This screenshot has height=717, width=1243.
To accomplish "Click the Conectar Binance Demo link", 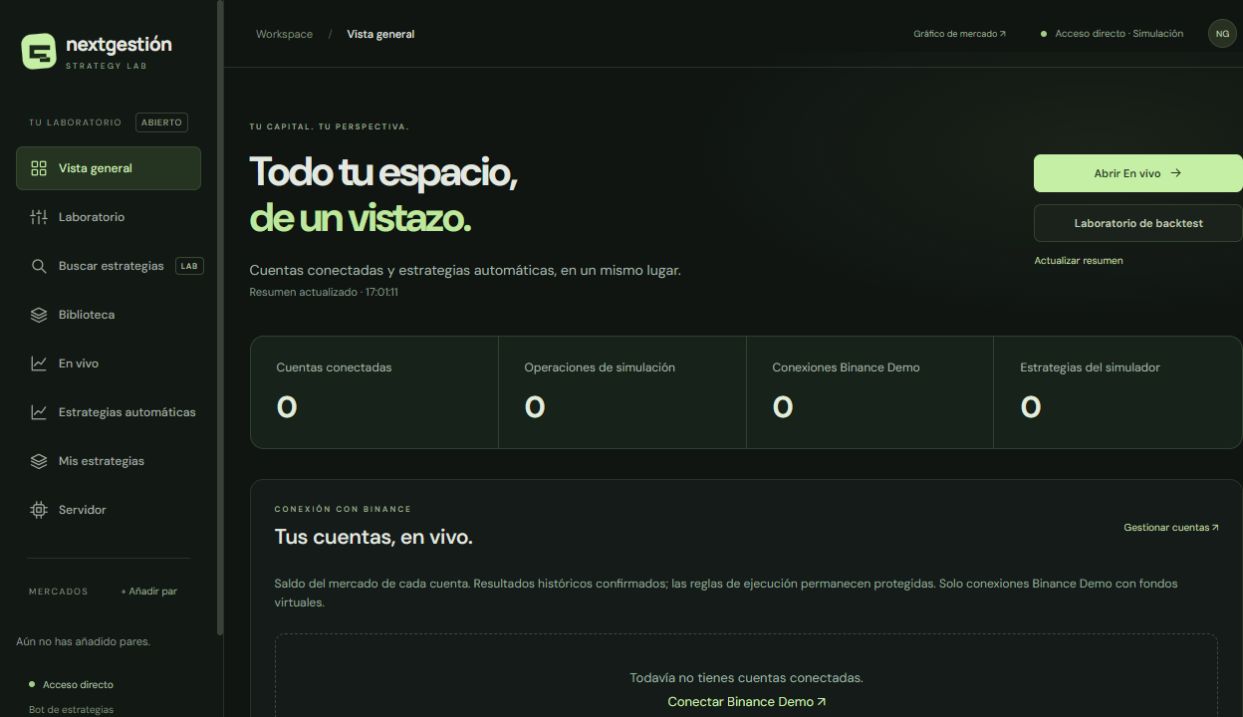I will click(x=746, y=702).
